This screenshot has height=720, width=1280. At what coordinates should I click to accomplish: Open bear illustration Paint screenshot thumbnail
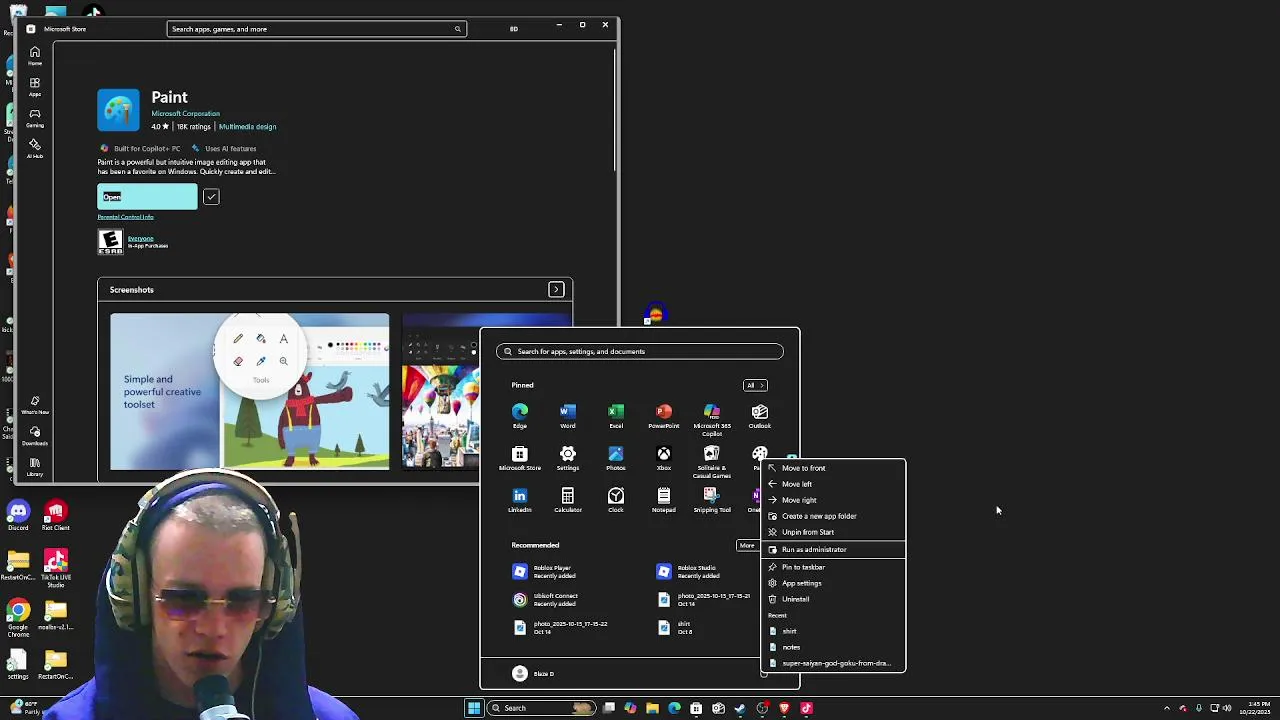(250, 392)
